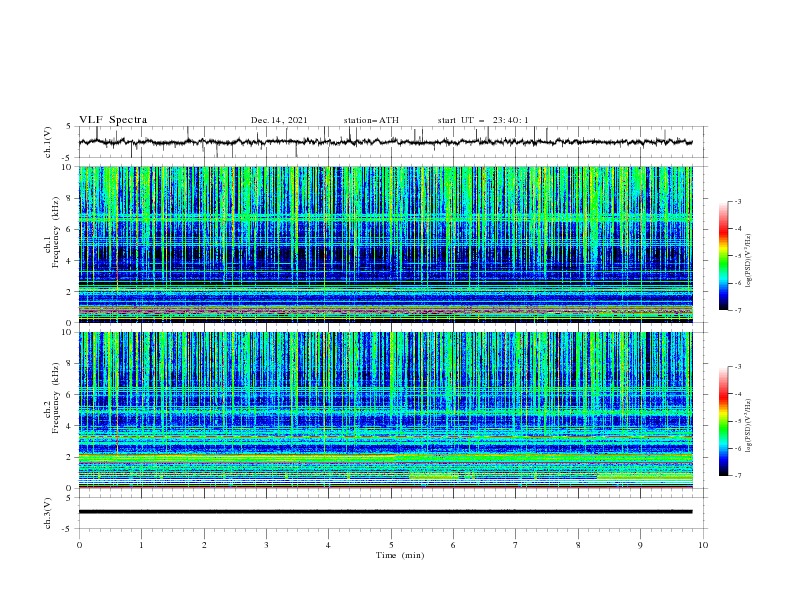
Task: Click the ch.3 voltage waveform band
Action: 385,512
